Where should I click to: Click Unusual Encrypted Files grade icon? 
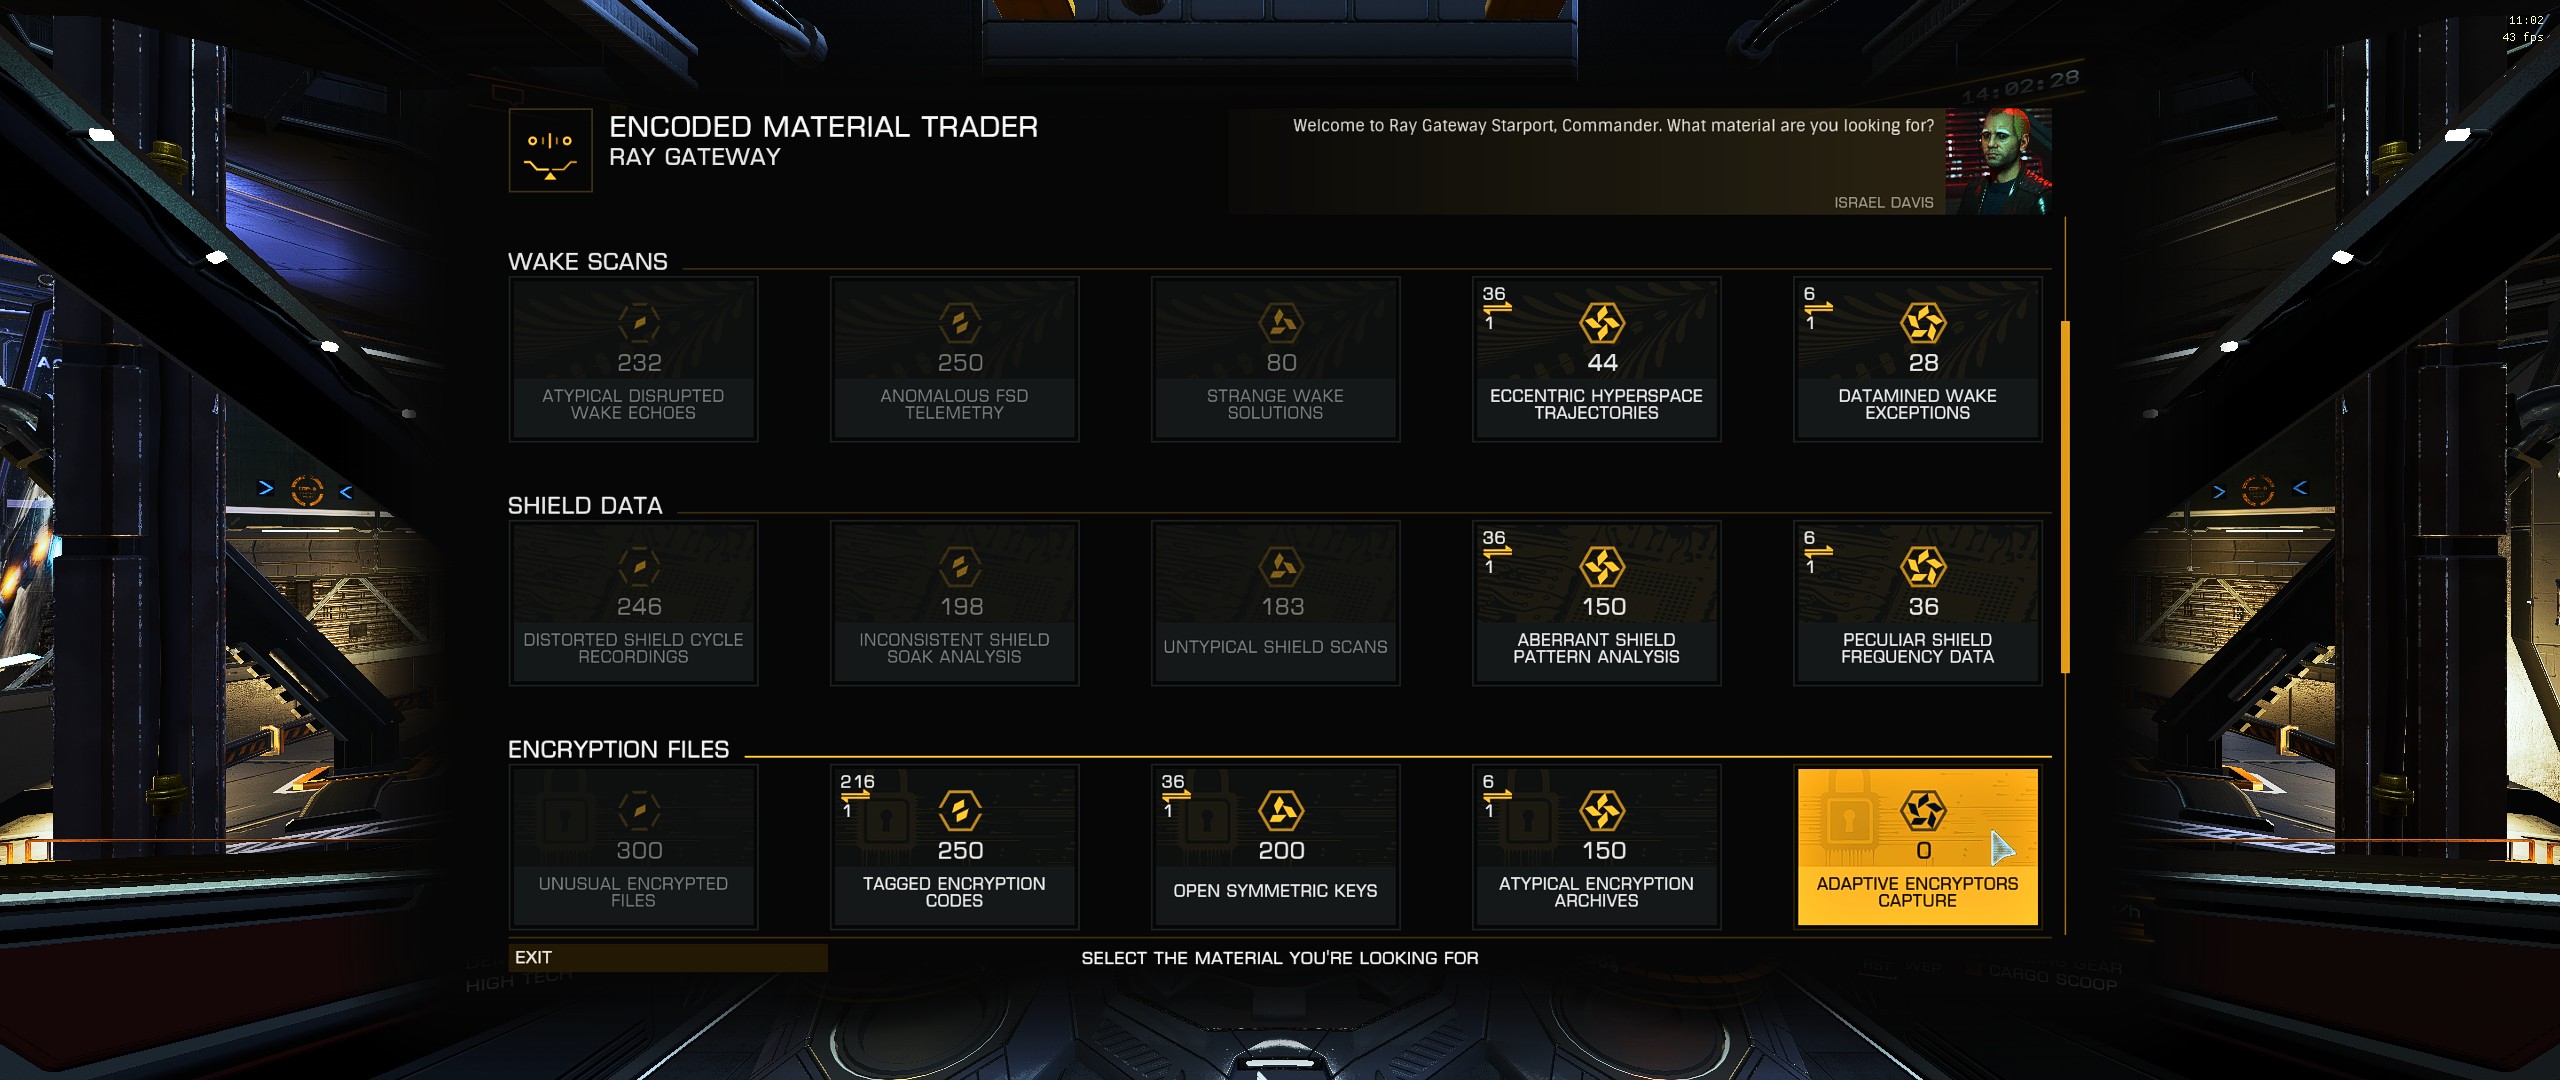(639, 811)
